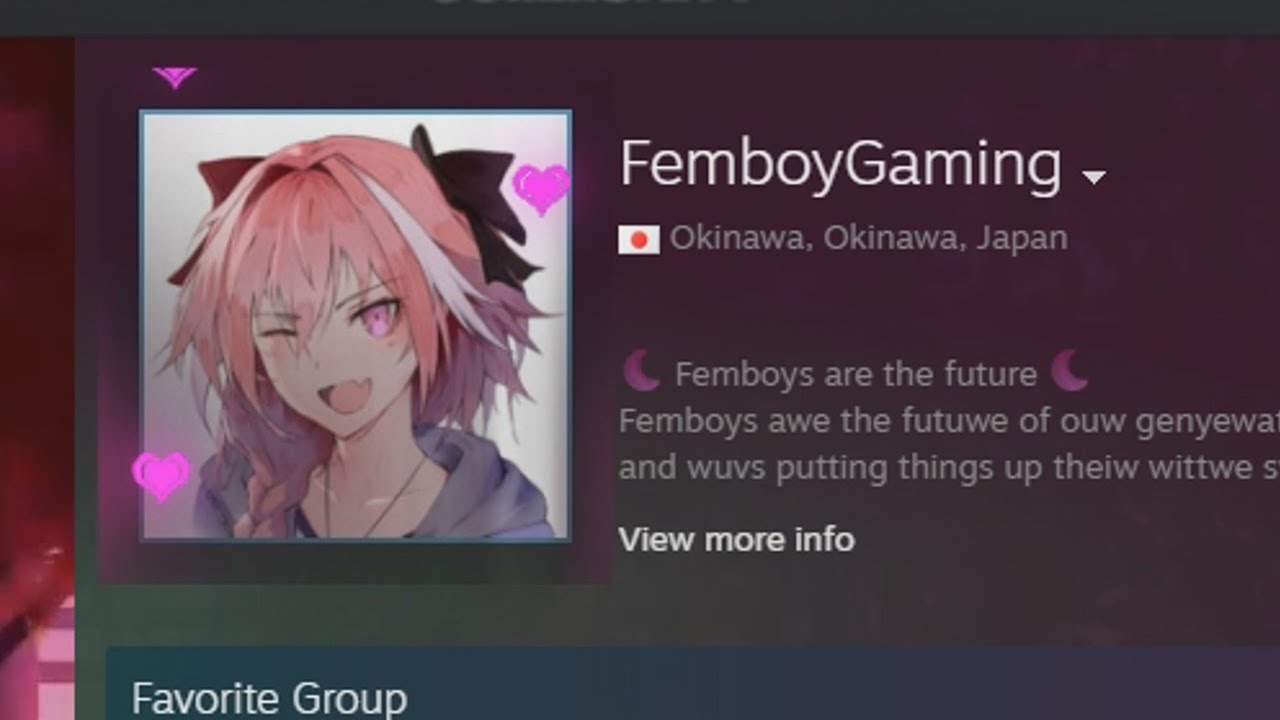Click the Japan flag icon
The image size is (1280, 720).
[x=638, y=240]
